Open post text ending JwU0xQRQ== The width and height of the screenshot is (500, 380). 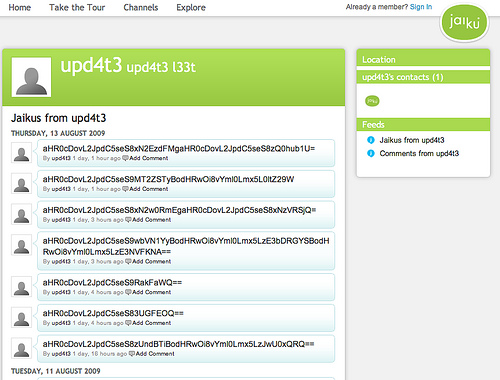pyautogui.click(x=178, y=344)
